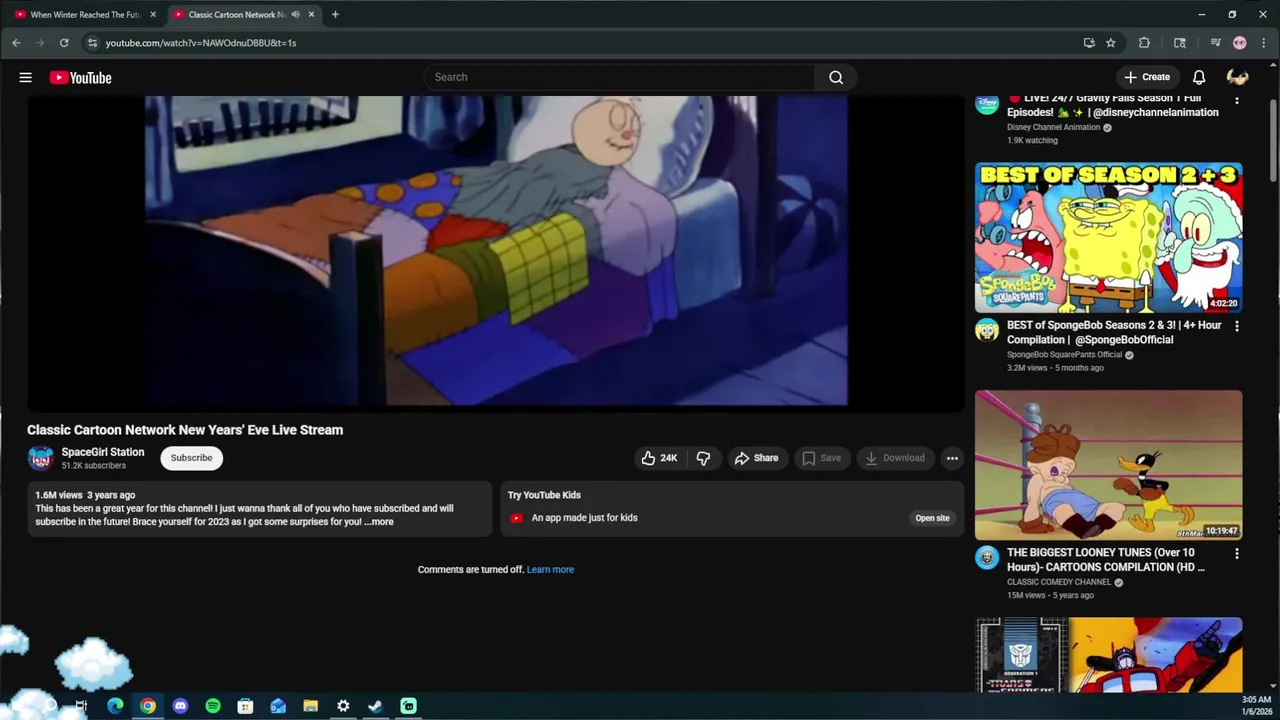Open the Chrome profile avatar
This screenshot has width=1280, height=720.
click(1240, 43)
